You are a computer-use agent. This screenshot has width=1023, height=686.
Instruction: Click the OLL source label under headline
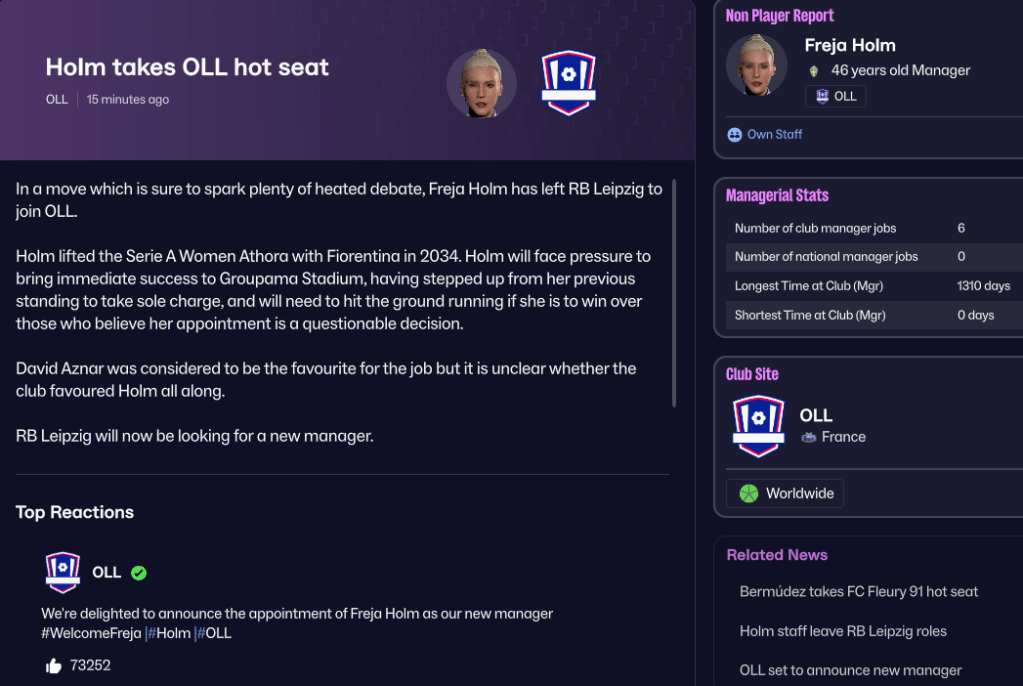click(57, 99)
